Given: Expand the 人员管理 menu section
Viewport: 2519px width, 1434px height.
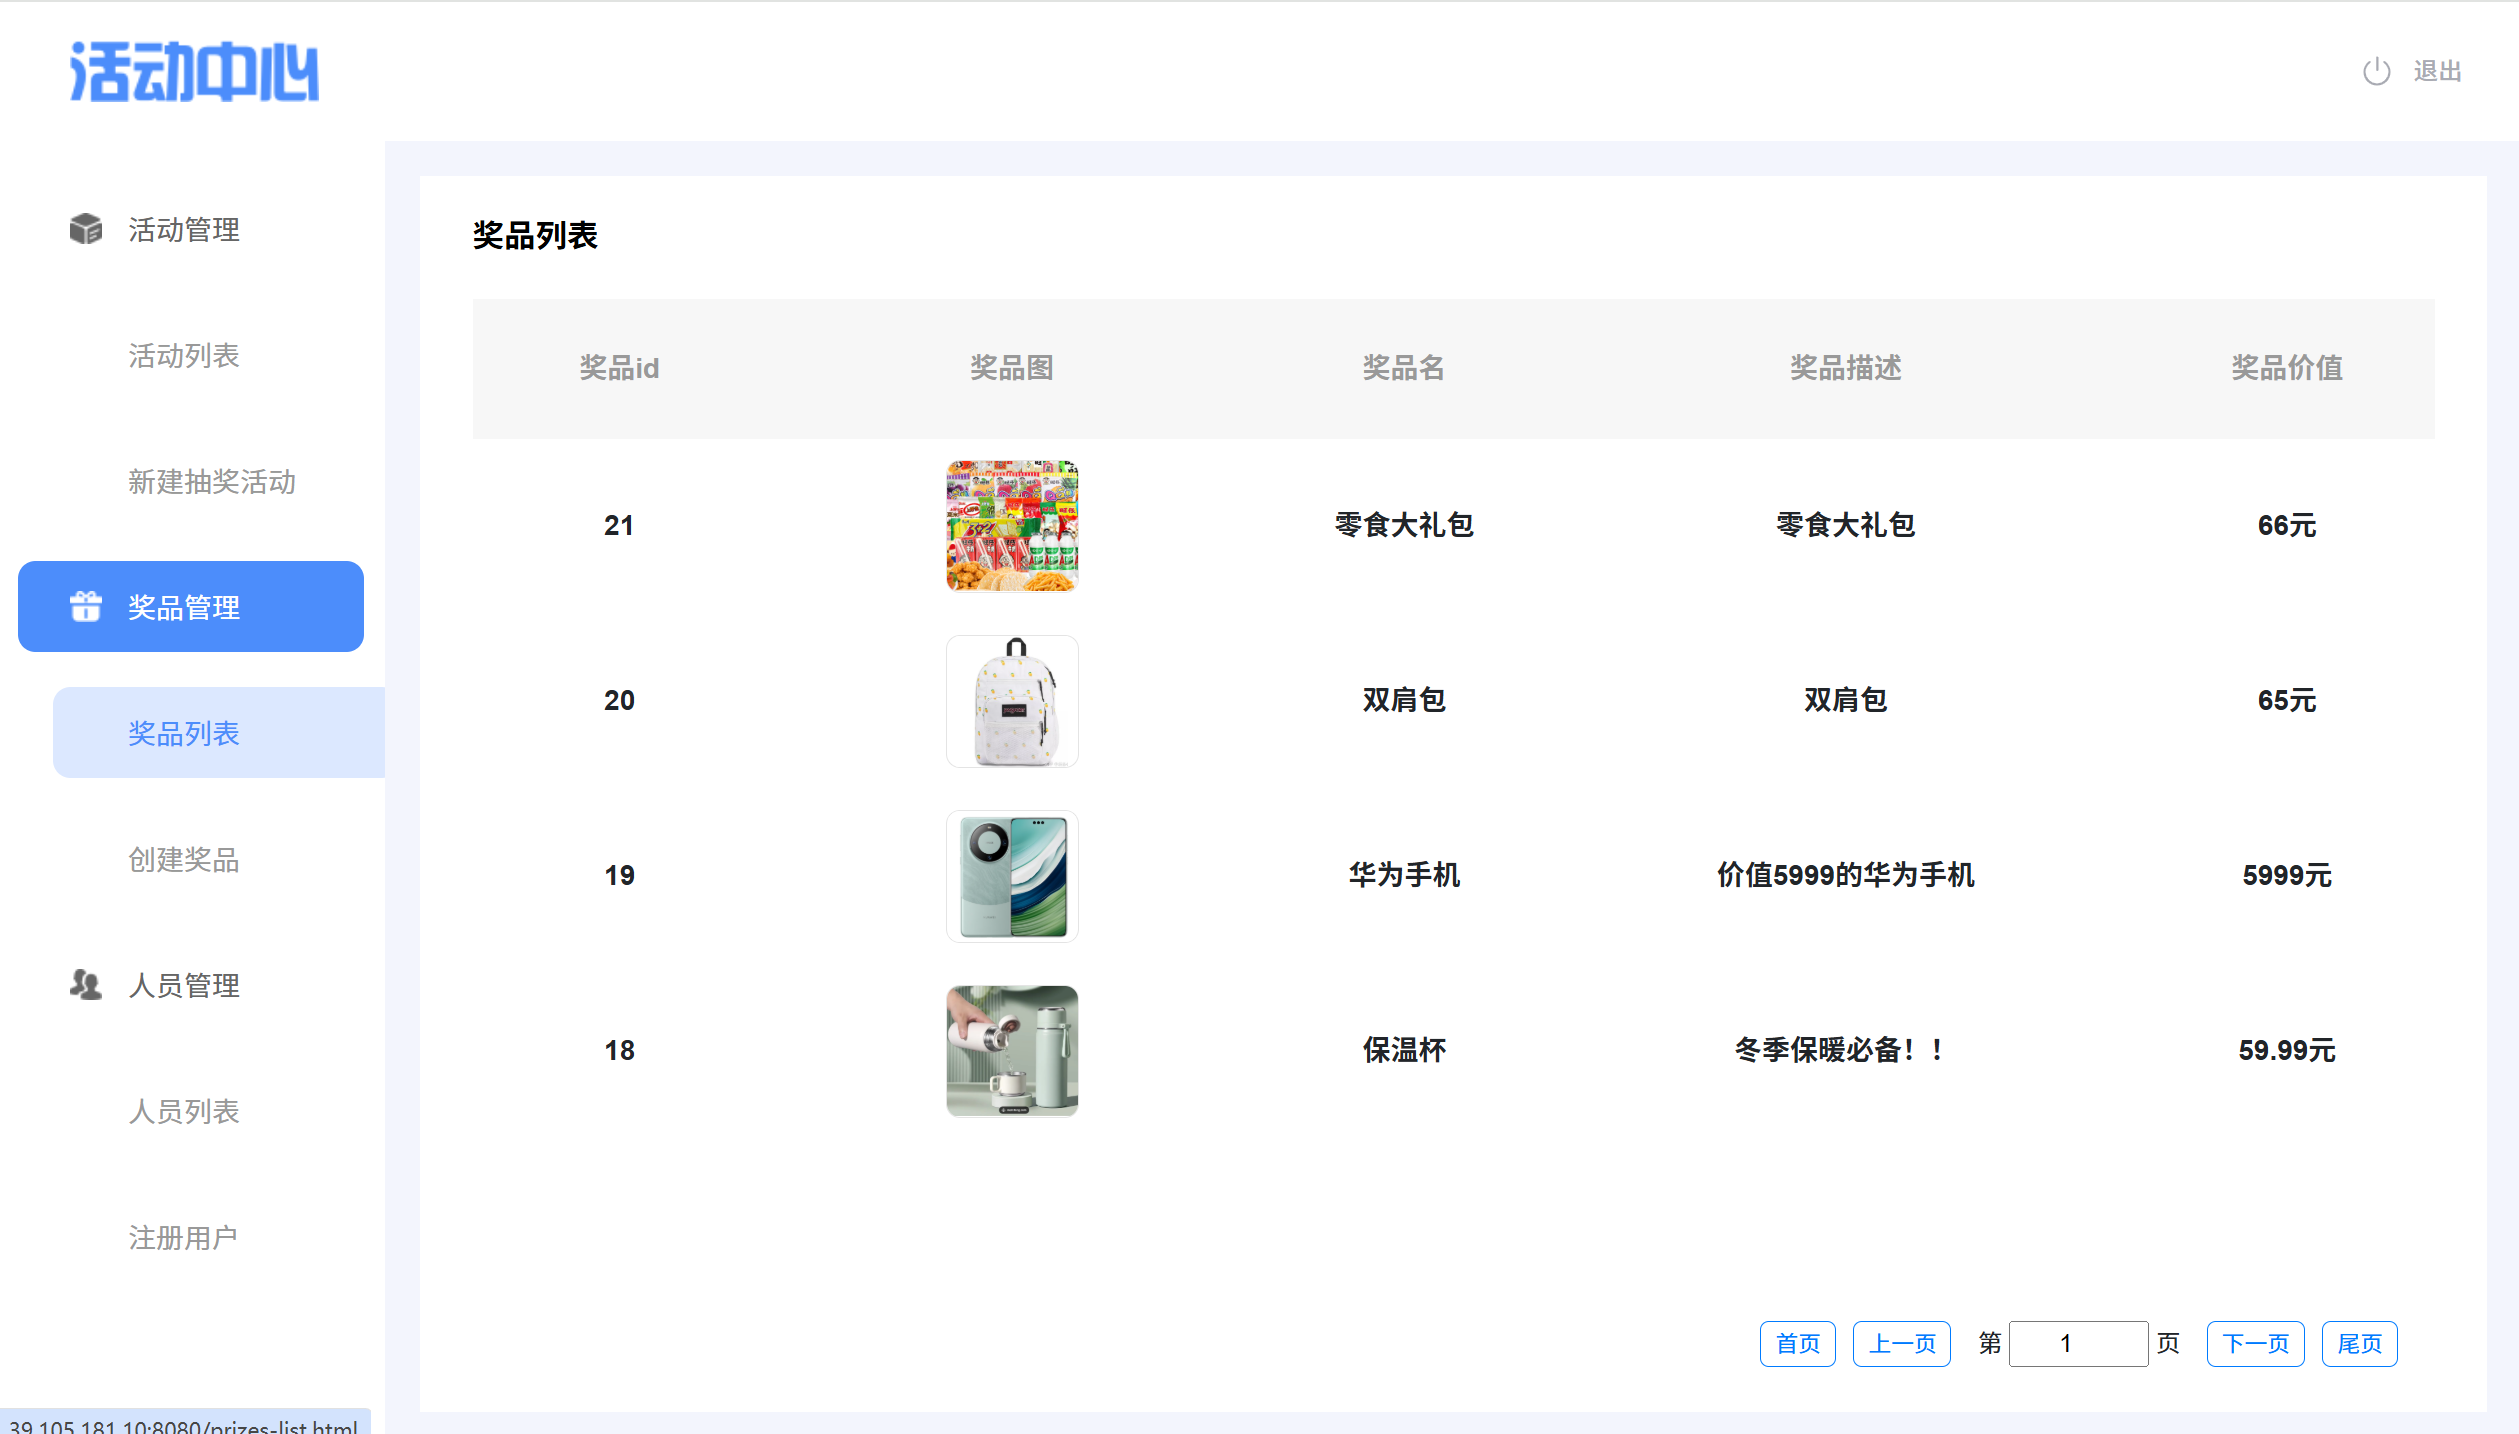Looking at the screenshot, I should (184, 986).
